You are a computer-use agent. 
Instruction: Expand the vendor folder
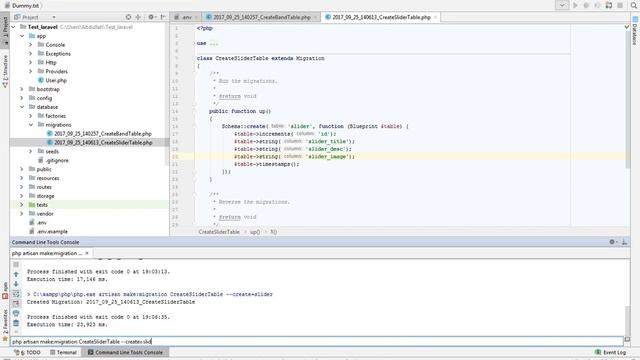tap(22, 213)
